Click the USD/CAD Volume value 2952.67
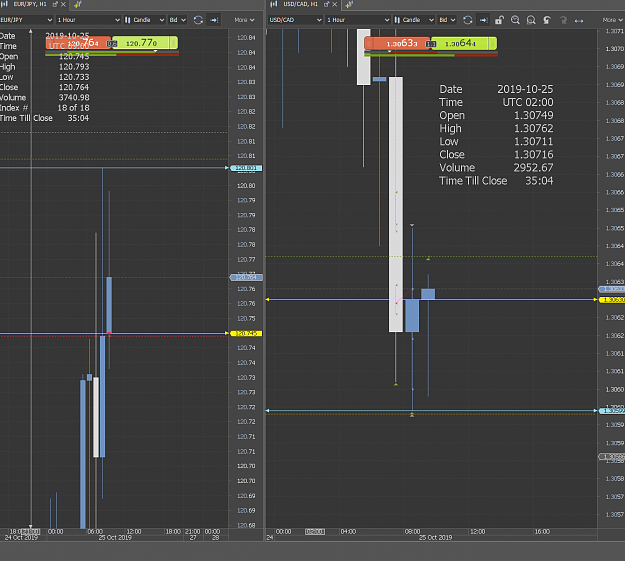 point(533,168)
